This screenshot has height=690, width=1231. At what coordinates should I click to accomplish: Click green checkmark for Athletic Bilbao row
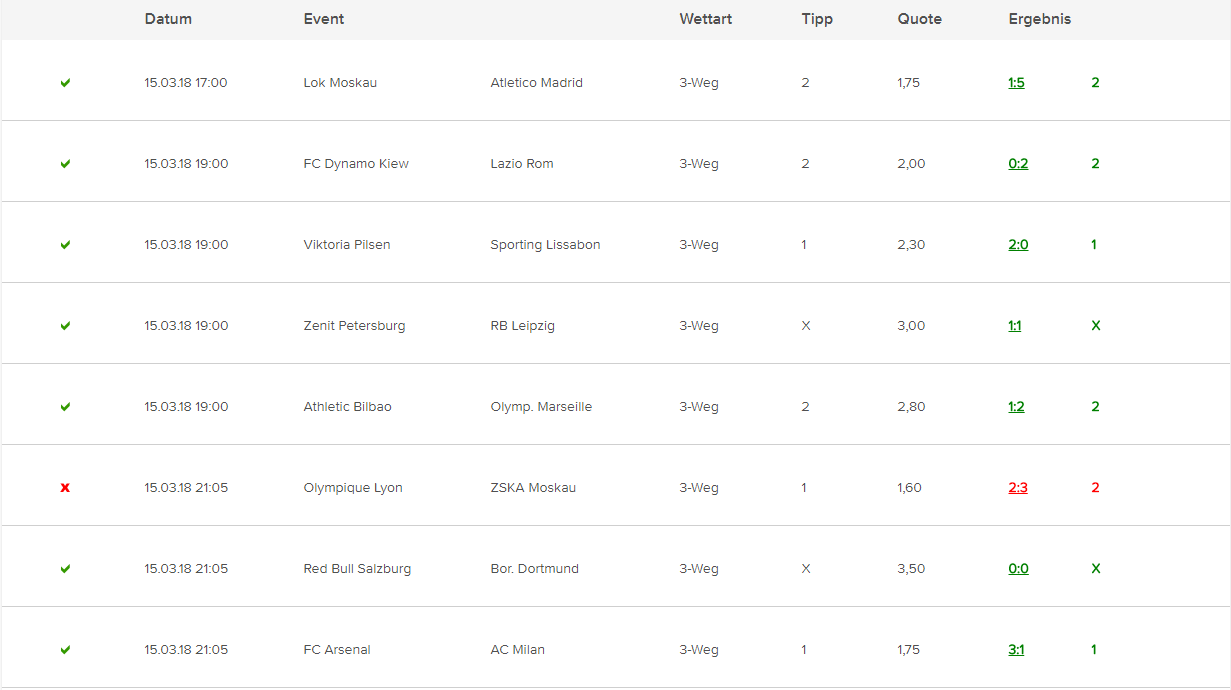65,407
